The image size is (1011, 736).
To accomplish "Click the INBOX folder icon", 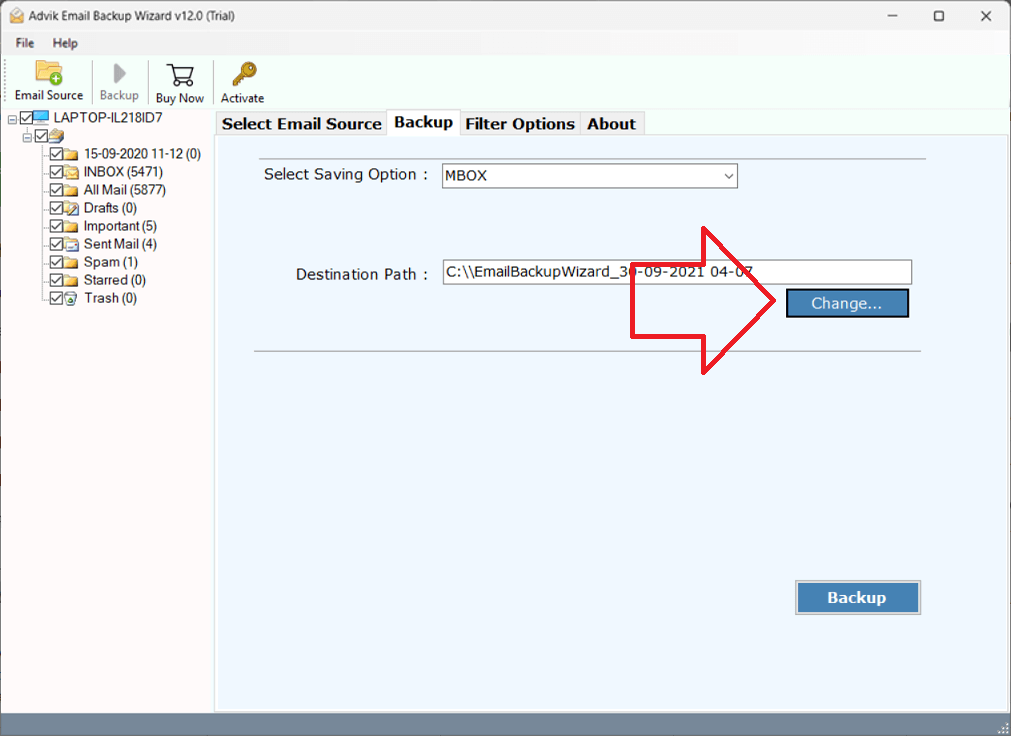I will [x=71, y=172].
